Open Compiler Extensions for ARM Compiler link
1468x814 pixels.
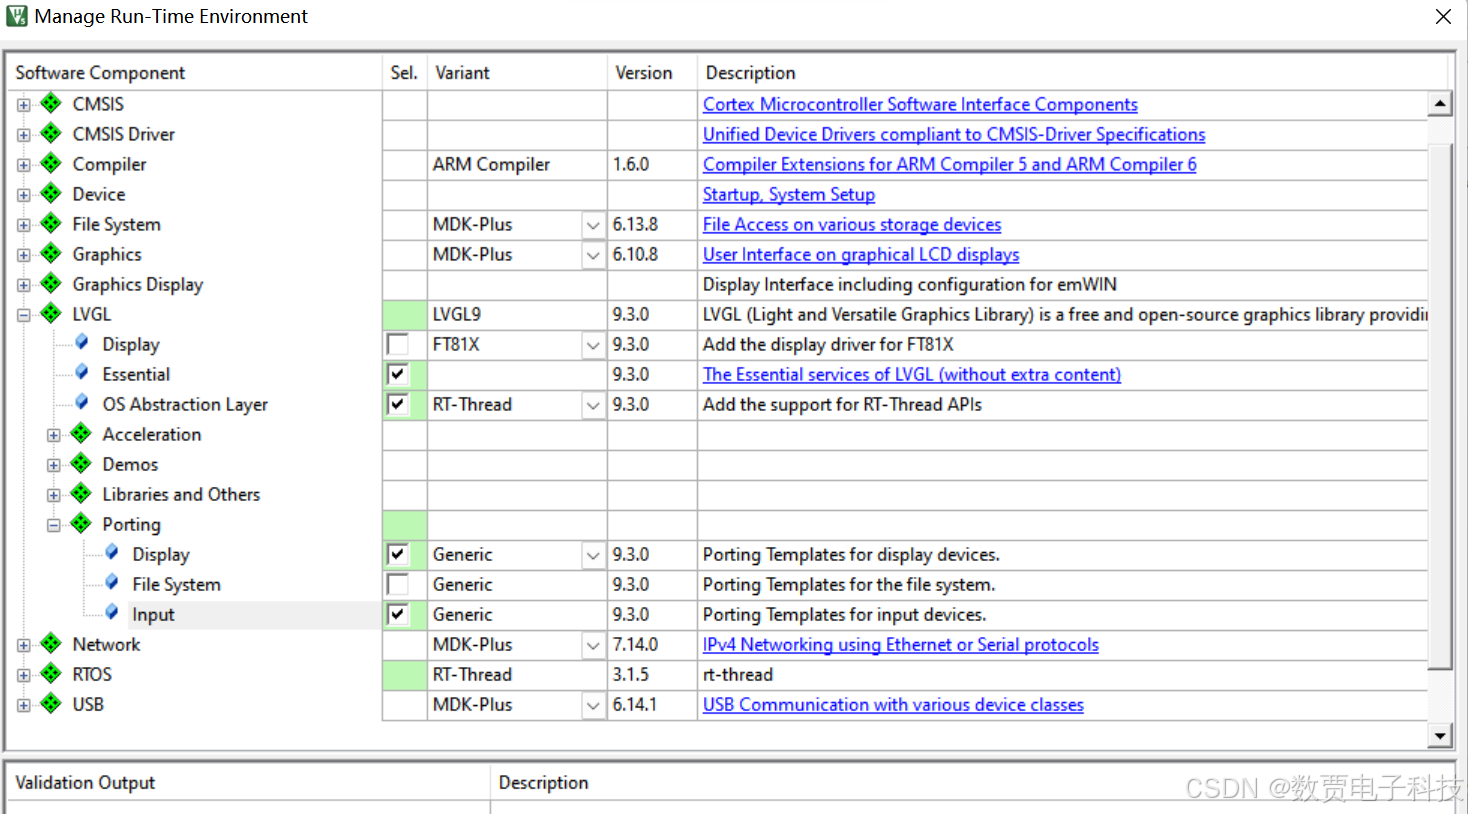click(950, 164)
